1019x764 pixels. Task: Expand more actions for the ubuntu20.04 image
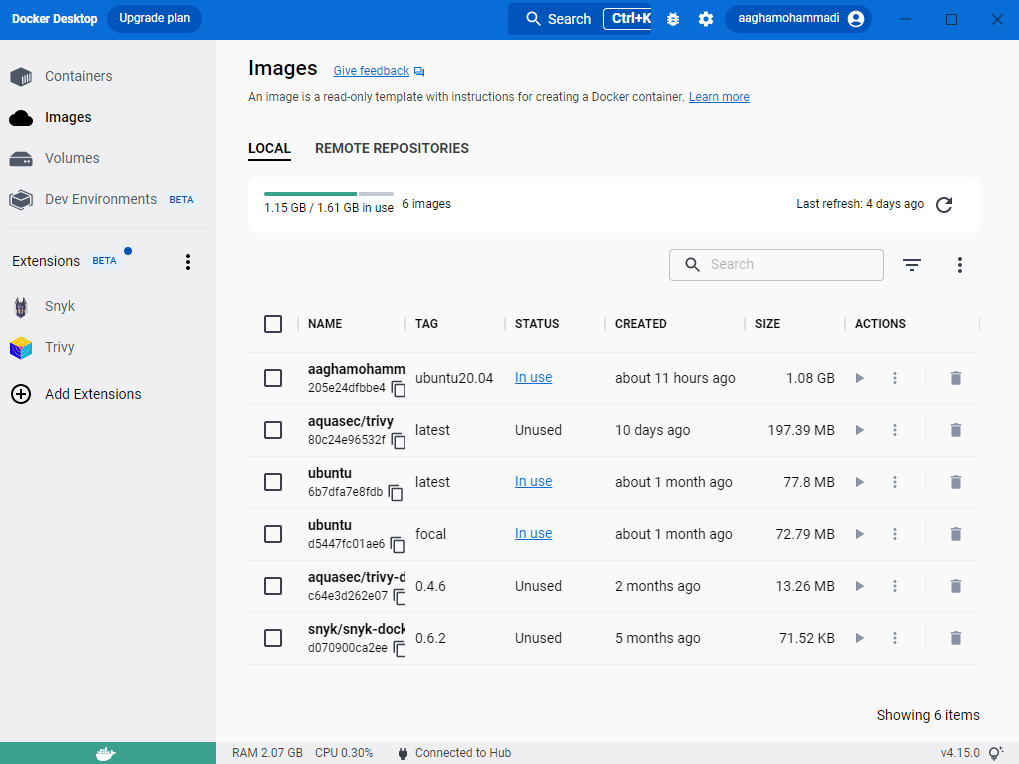pyautogui.click(x=895, y=378)
